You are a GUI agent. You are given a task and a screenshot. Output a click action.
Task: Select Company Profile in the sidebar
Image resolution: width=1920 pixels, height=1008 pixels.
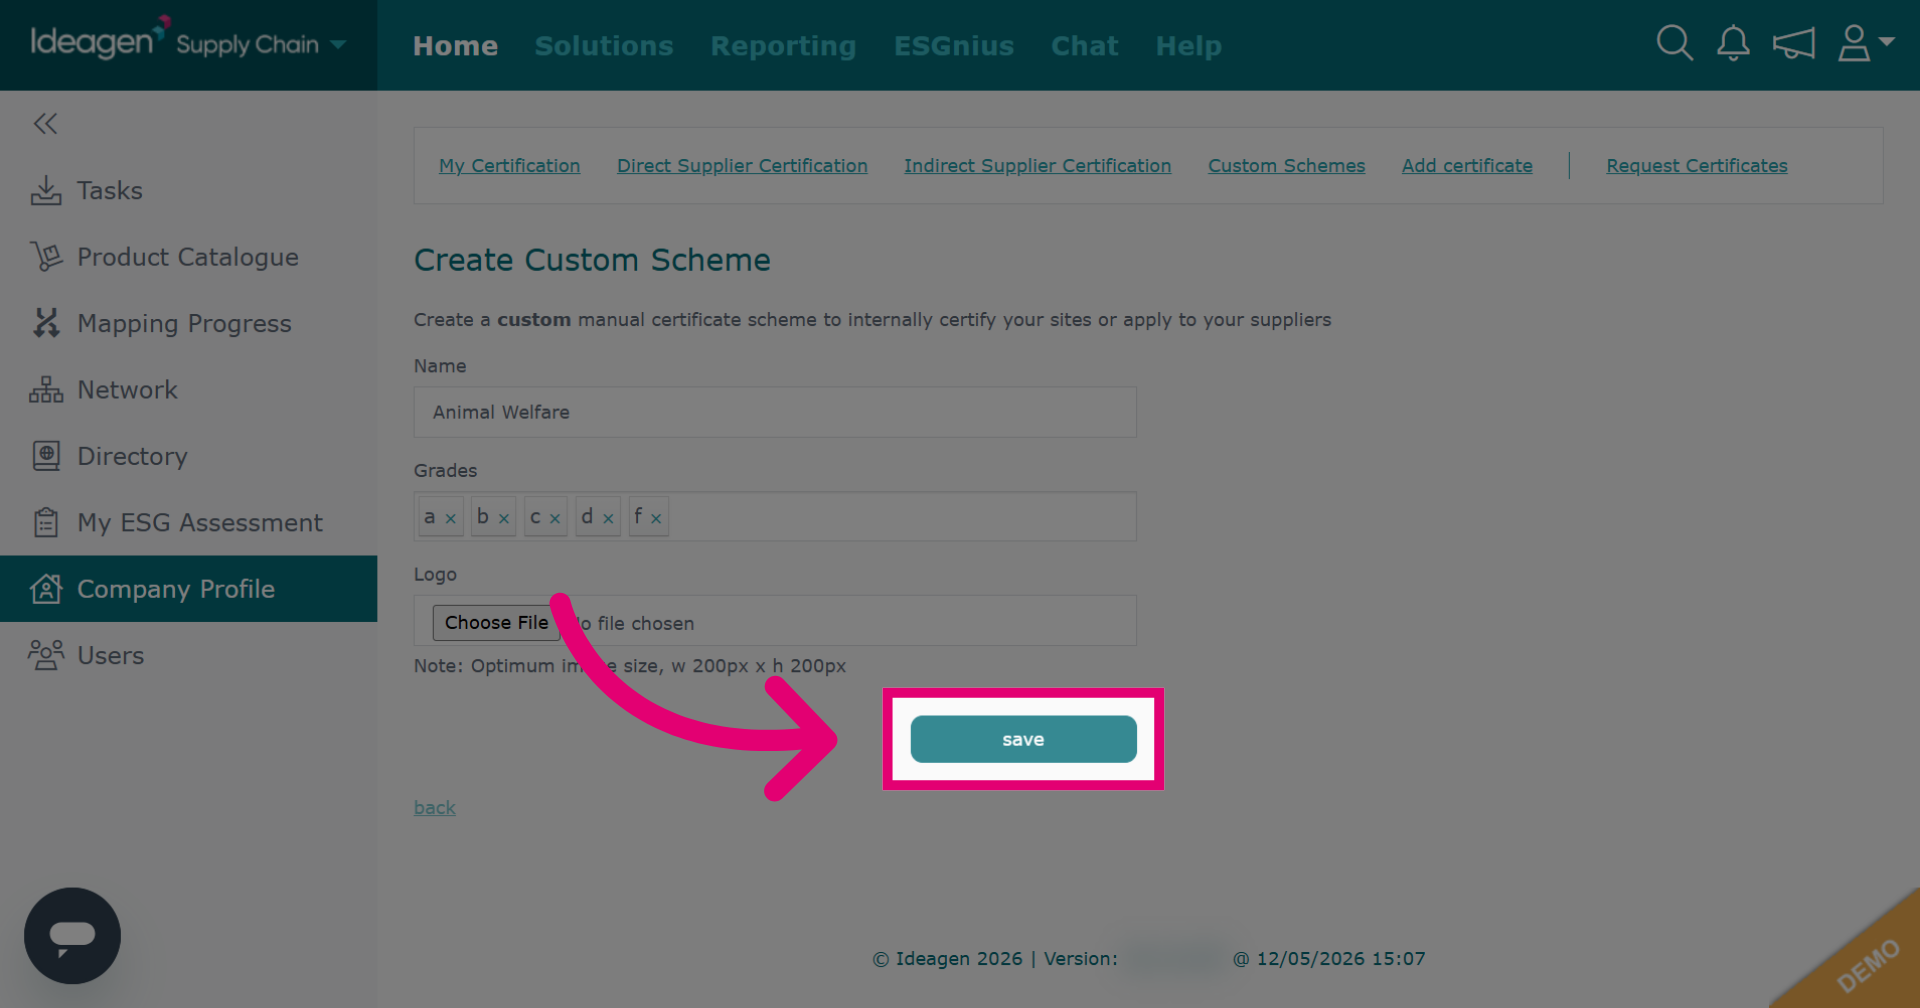tap(188, 589)
